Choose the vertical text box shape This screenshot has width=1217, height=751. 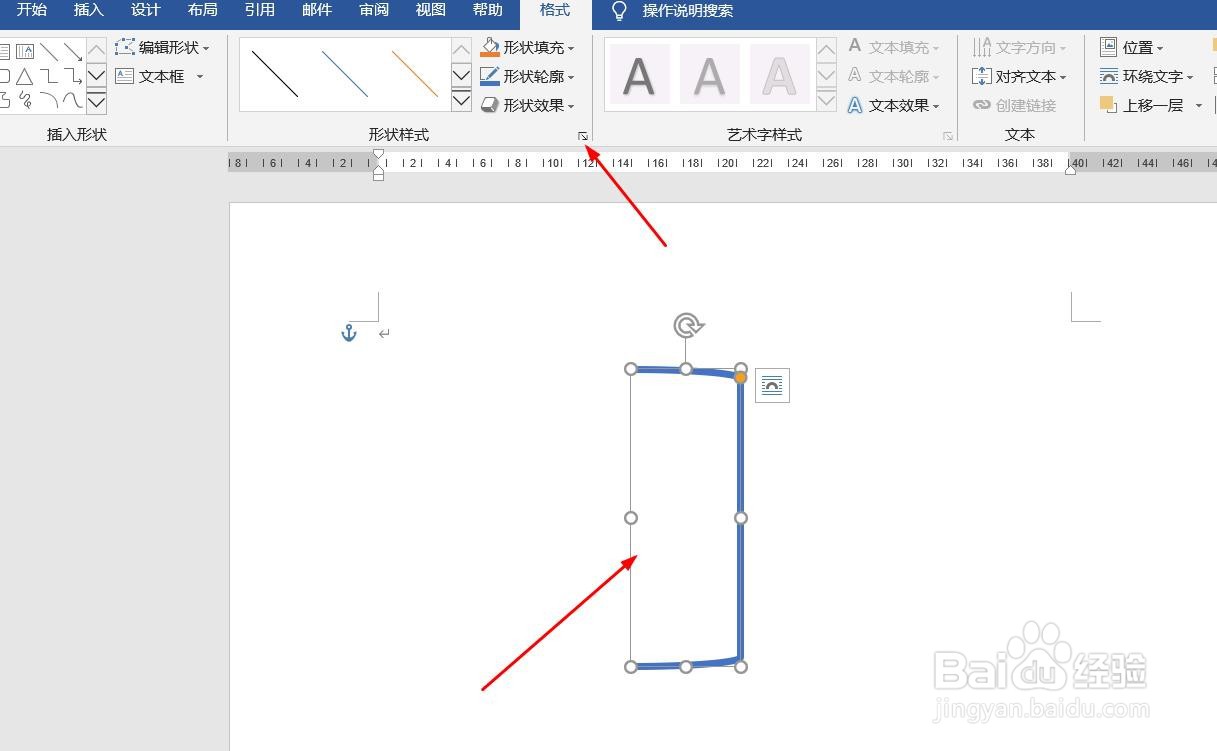pyautogui.click(x=25, y=52)
